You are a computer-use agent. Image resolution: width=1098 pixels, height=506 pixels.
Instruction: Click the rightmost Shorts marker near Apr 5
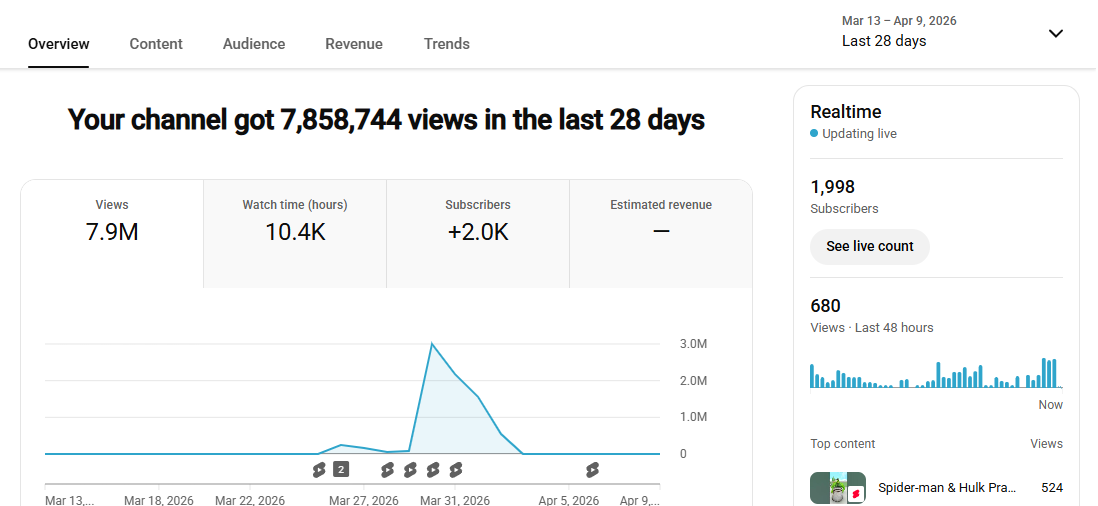[592, 469]
